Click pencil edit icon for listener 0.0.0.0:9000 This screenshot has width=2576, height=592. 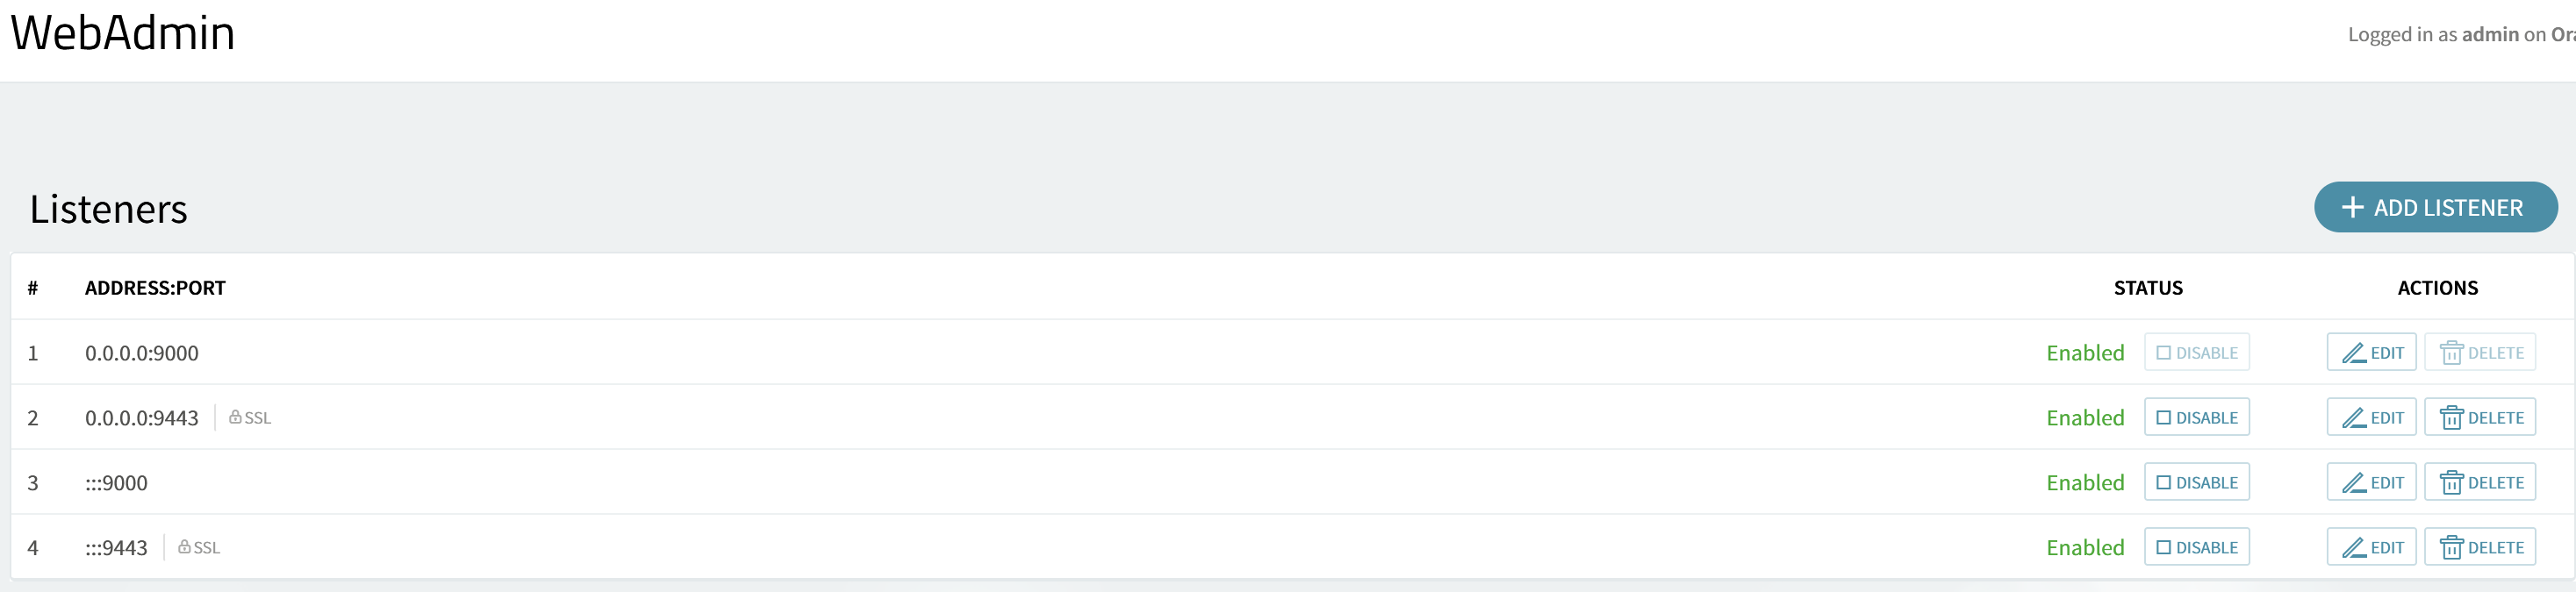tap(2354, 353)
